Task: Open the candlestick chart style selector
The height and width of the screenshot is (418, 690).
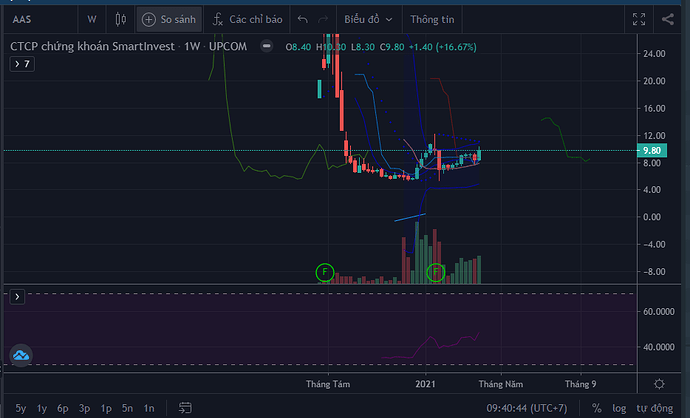Action: [x=121, y=19]
